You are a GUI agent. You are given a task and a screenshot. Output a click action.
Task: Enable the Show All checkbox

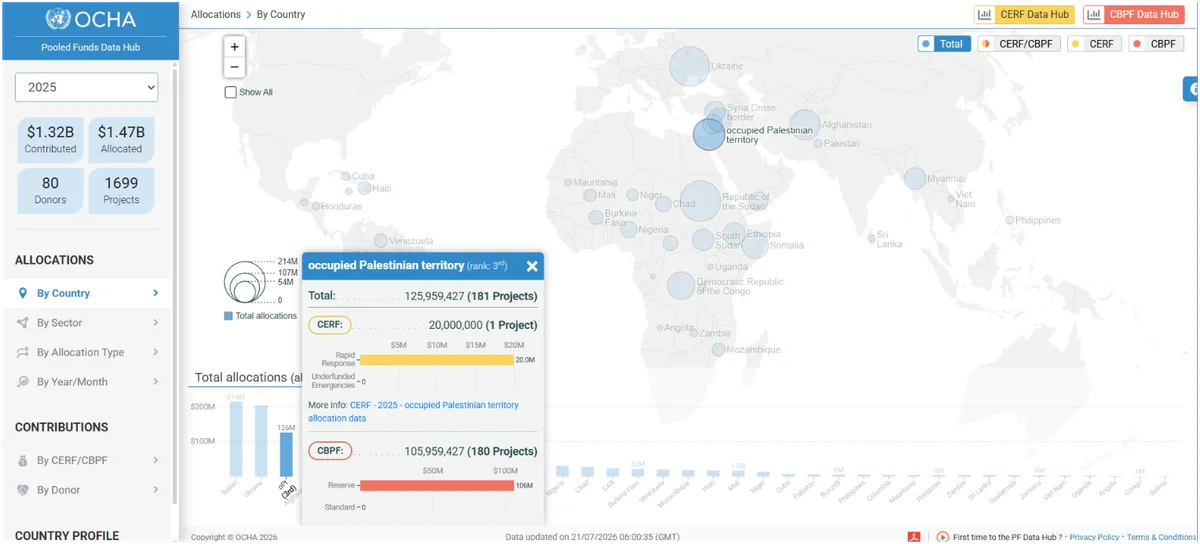tap(231, 92)
